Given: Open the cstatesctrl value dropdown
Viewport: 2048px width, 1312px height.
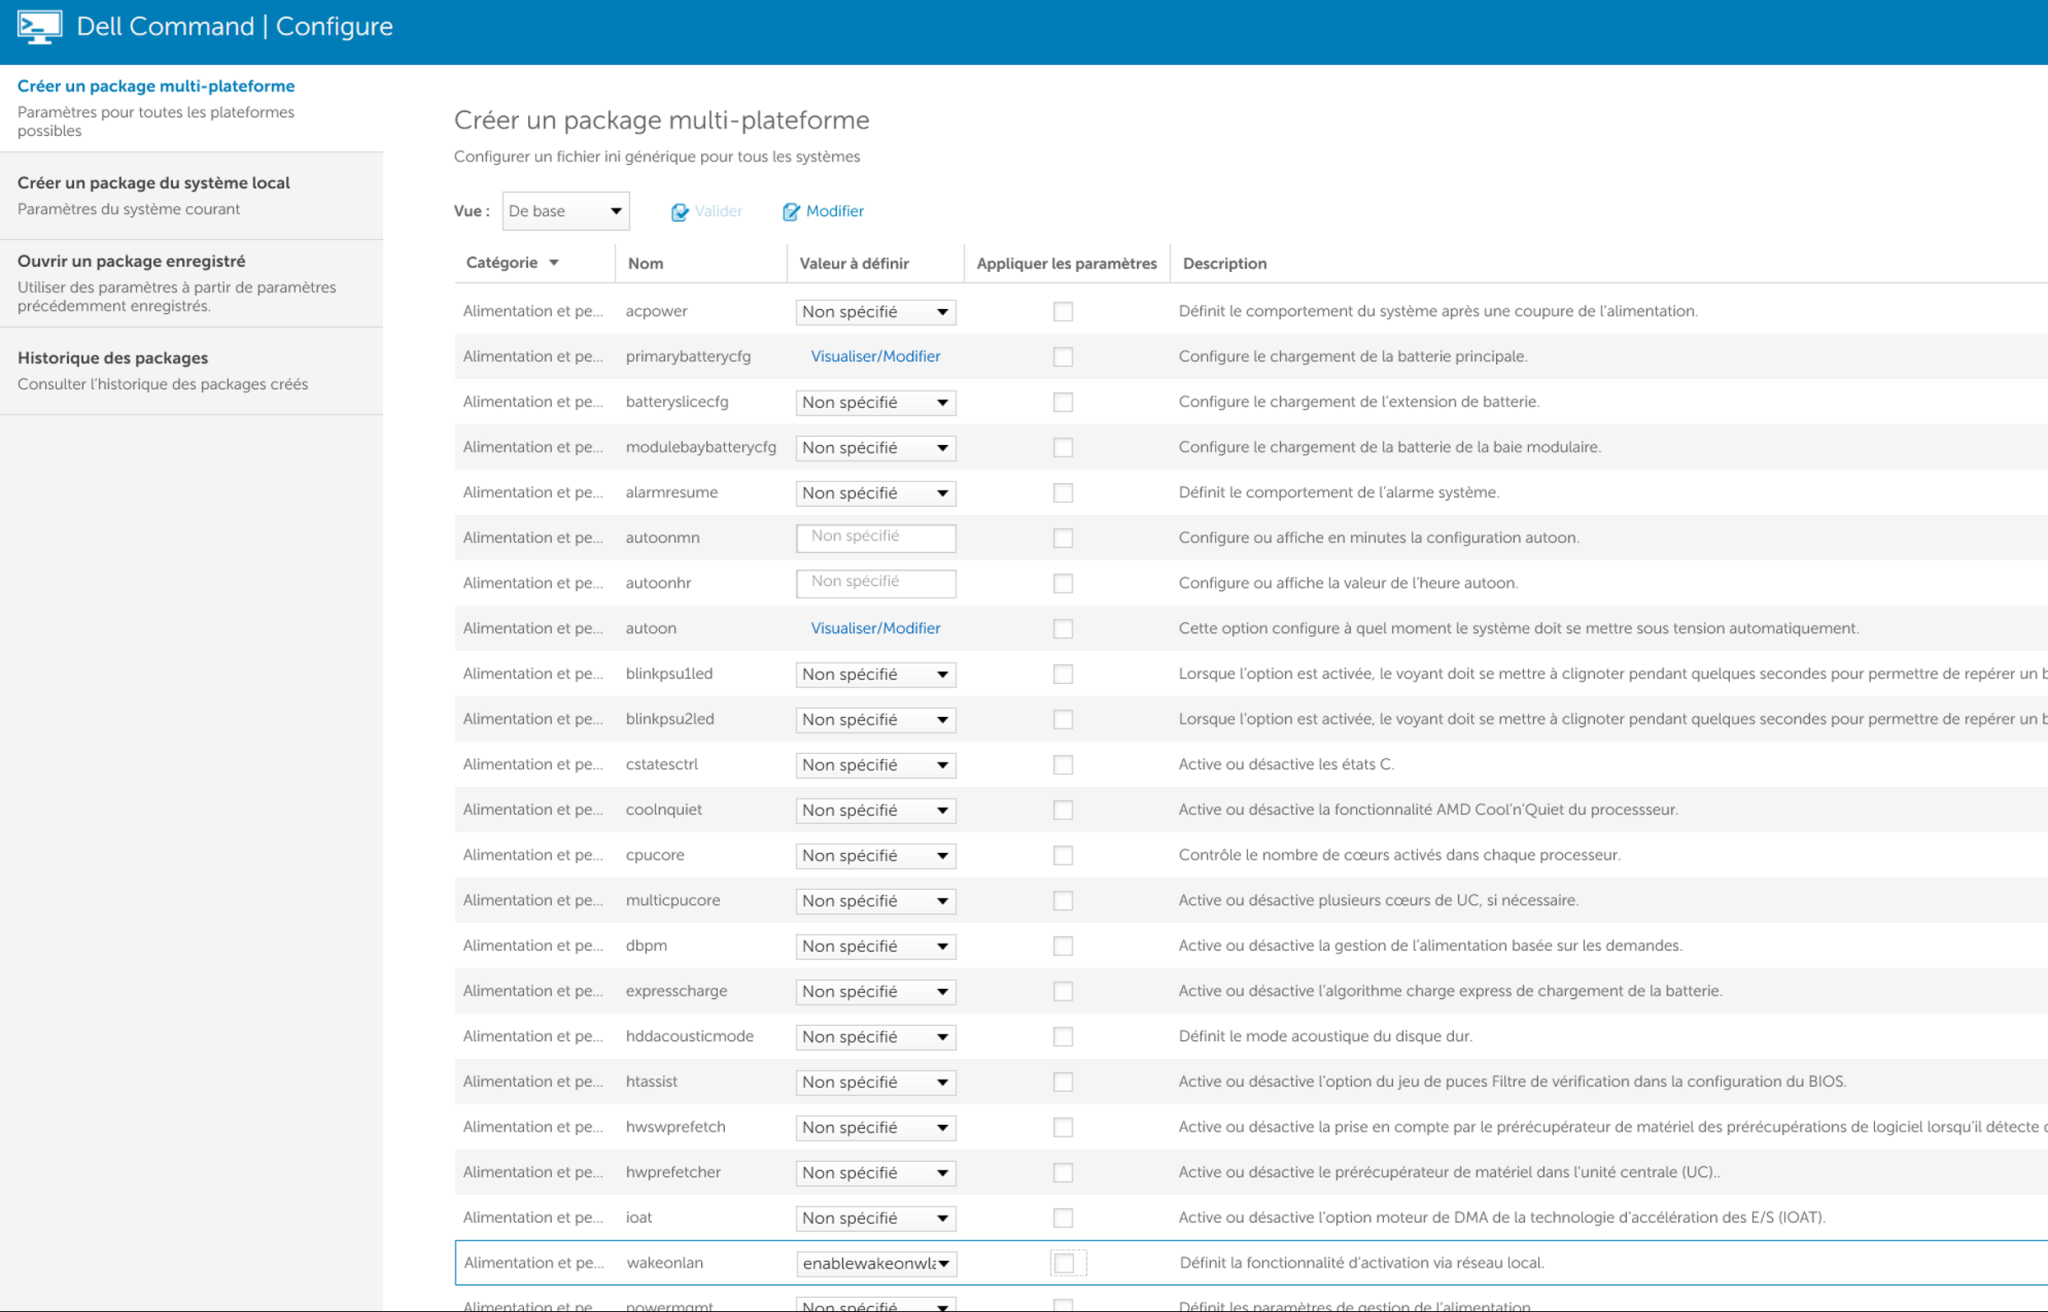Looking at the screenshot, I should pyautogui.click(x=875, y=765).
